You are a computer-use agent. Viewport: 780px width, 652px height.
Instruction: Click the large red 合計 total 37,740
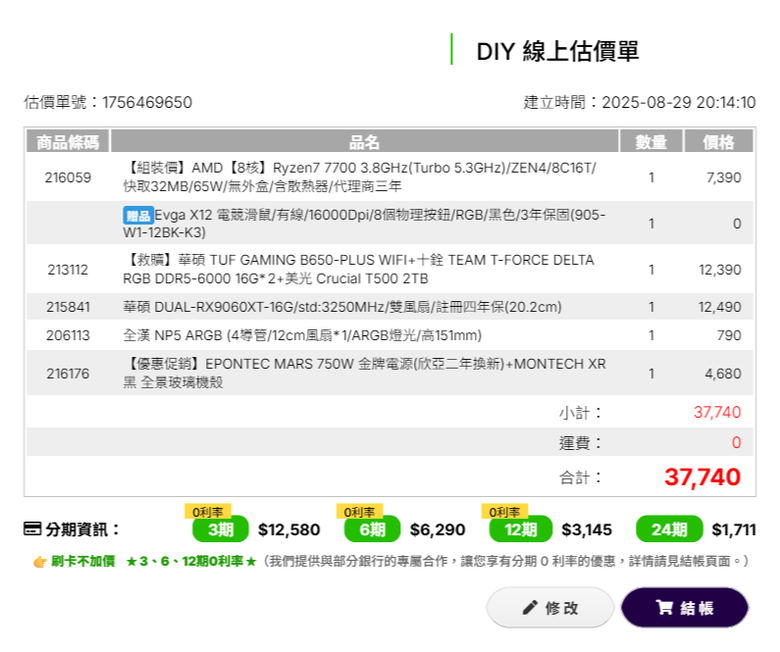(x=702, y=476)
